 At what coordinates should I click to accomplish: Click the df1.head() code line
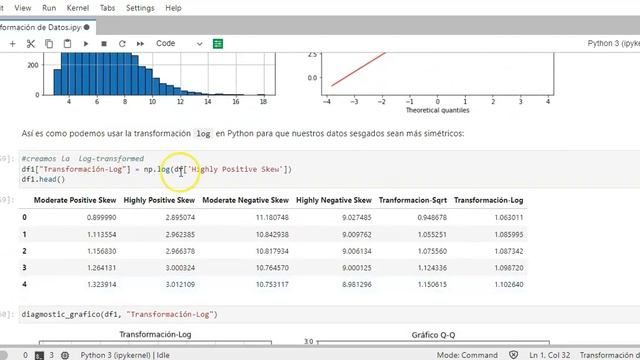click(x=43, y=179)
